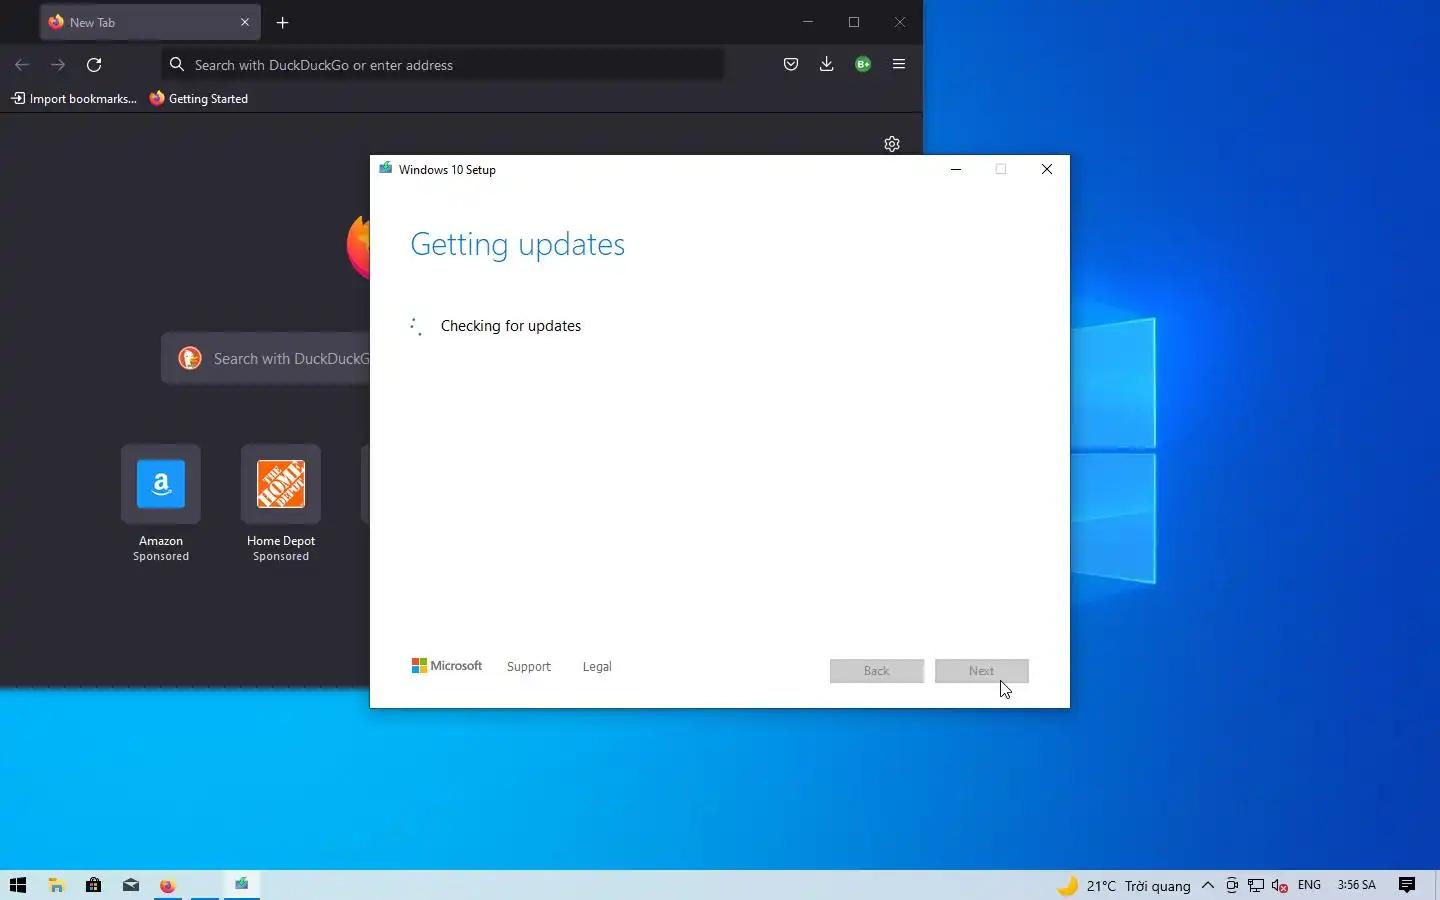1440x900 pixels.
Task: Close the New Tab tab
Action: (x=245, y=22)
